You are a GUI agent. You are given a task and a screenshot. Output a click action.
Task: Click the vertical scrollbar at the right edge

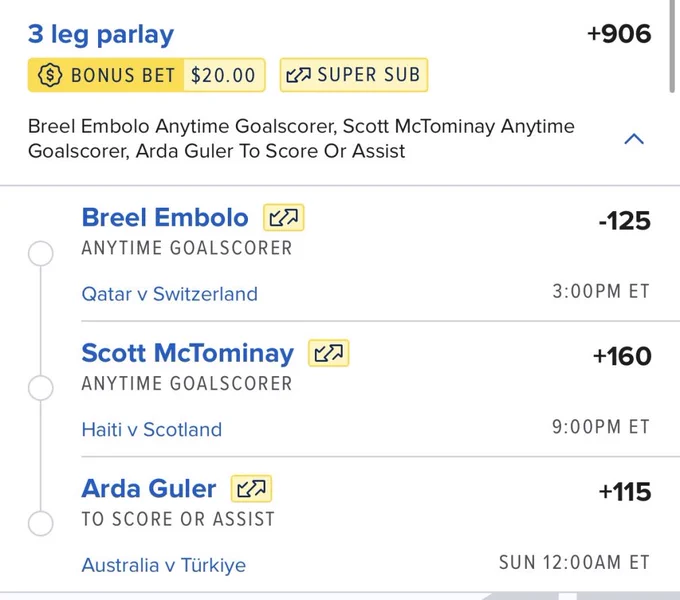pyautogui.click(x=672, y=46)
